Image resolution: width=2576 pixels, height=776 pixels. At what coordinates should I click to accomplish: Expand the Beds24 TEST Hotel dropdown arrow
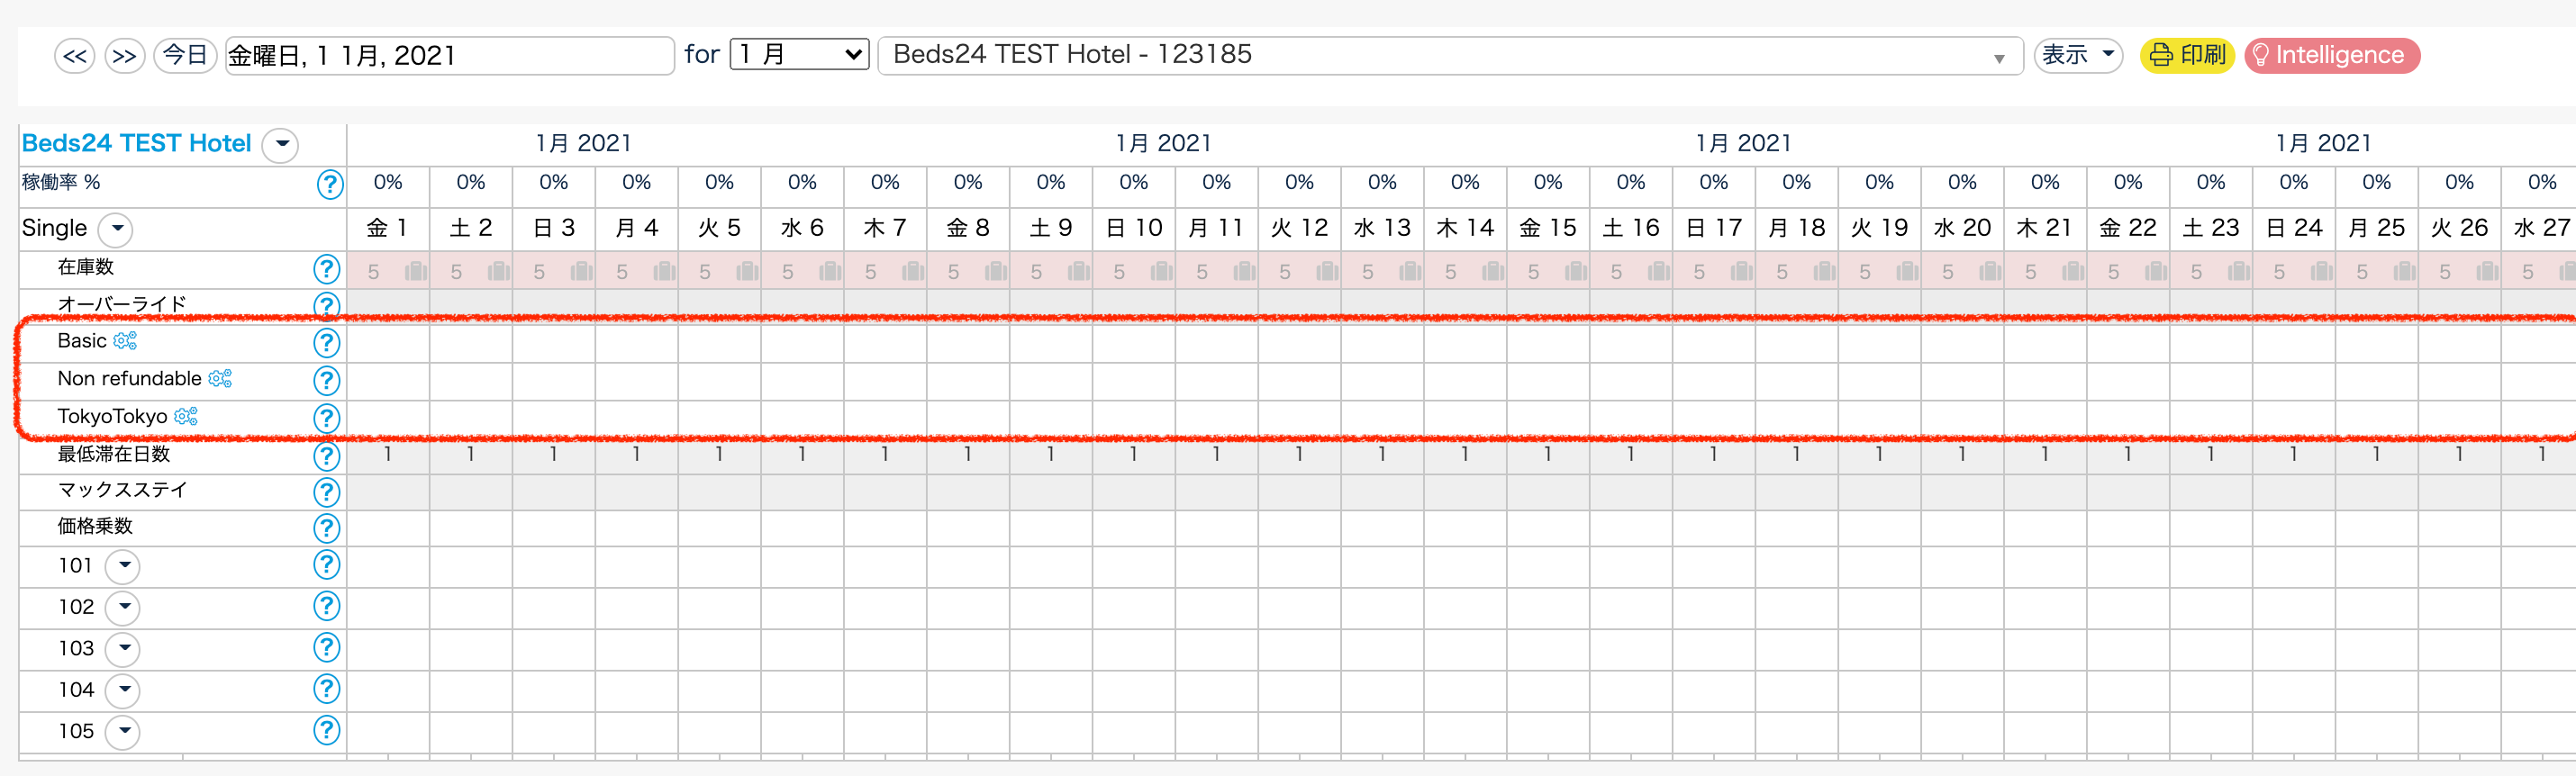[x=282, y=145]
